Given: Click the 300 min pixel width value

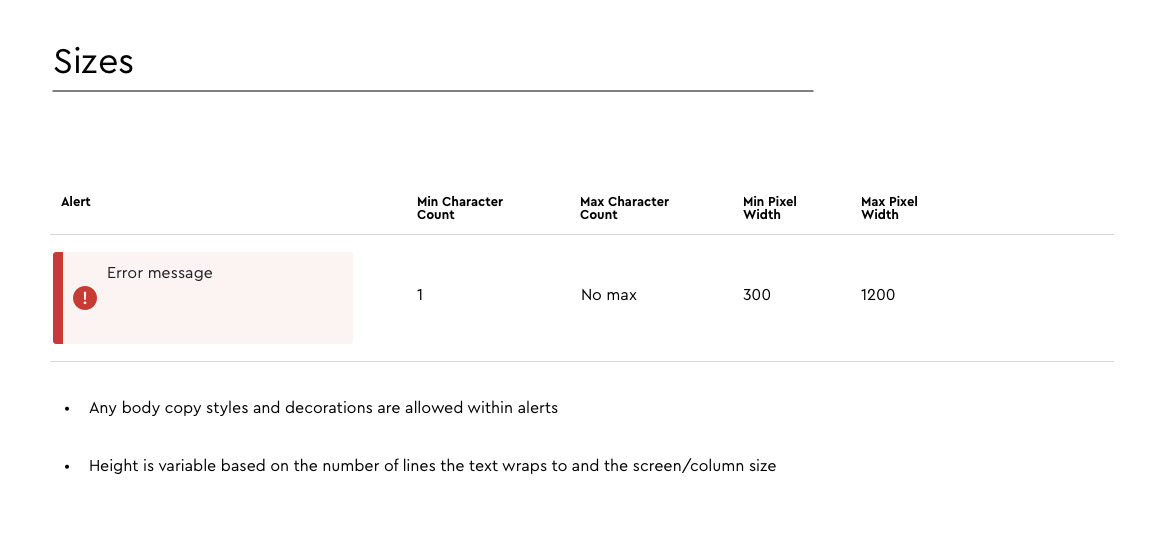Looking at the screenshot, I should click(756, 295).
